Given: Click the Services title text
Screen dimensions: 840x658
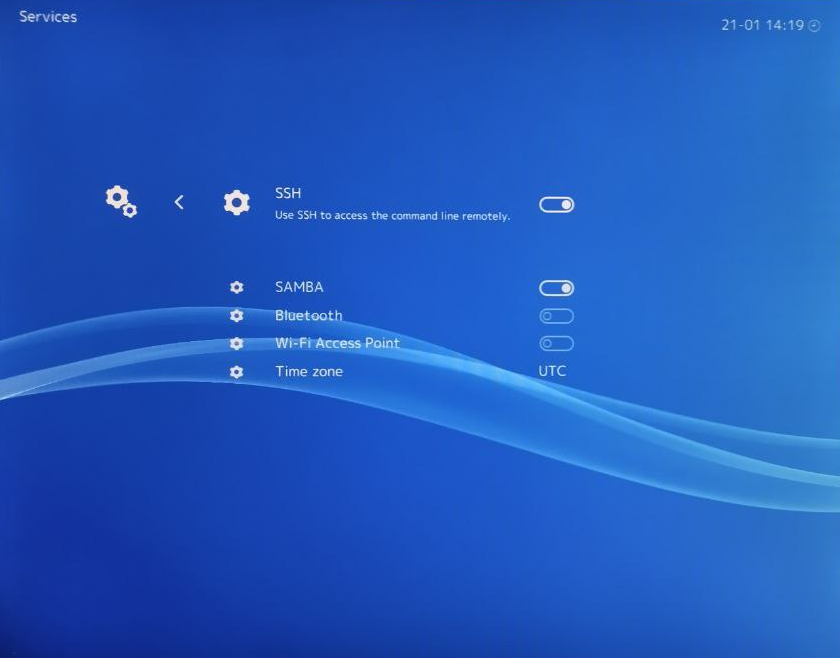Looking at the screenshot, I should pyautogui.click(x=48, y=17).
